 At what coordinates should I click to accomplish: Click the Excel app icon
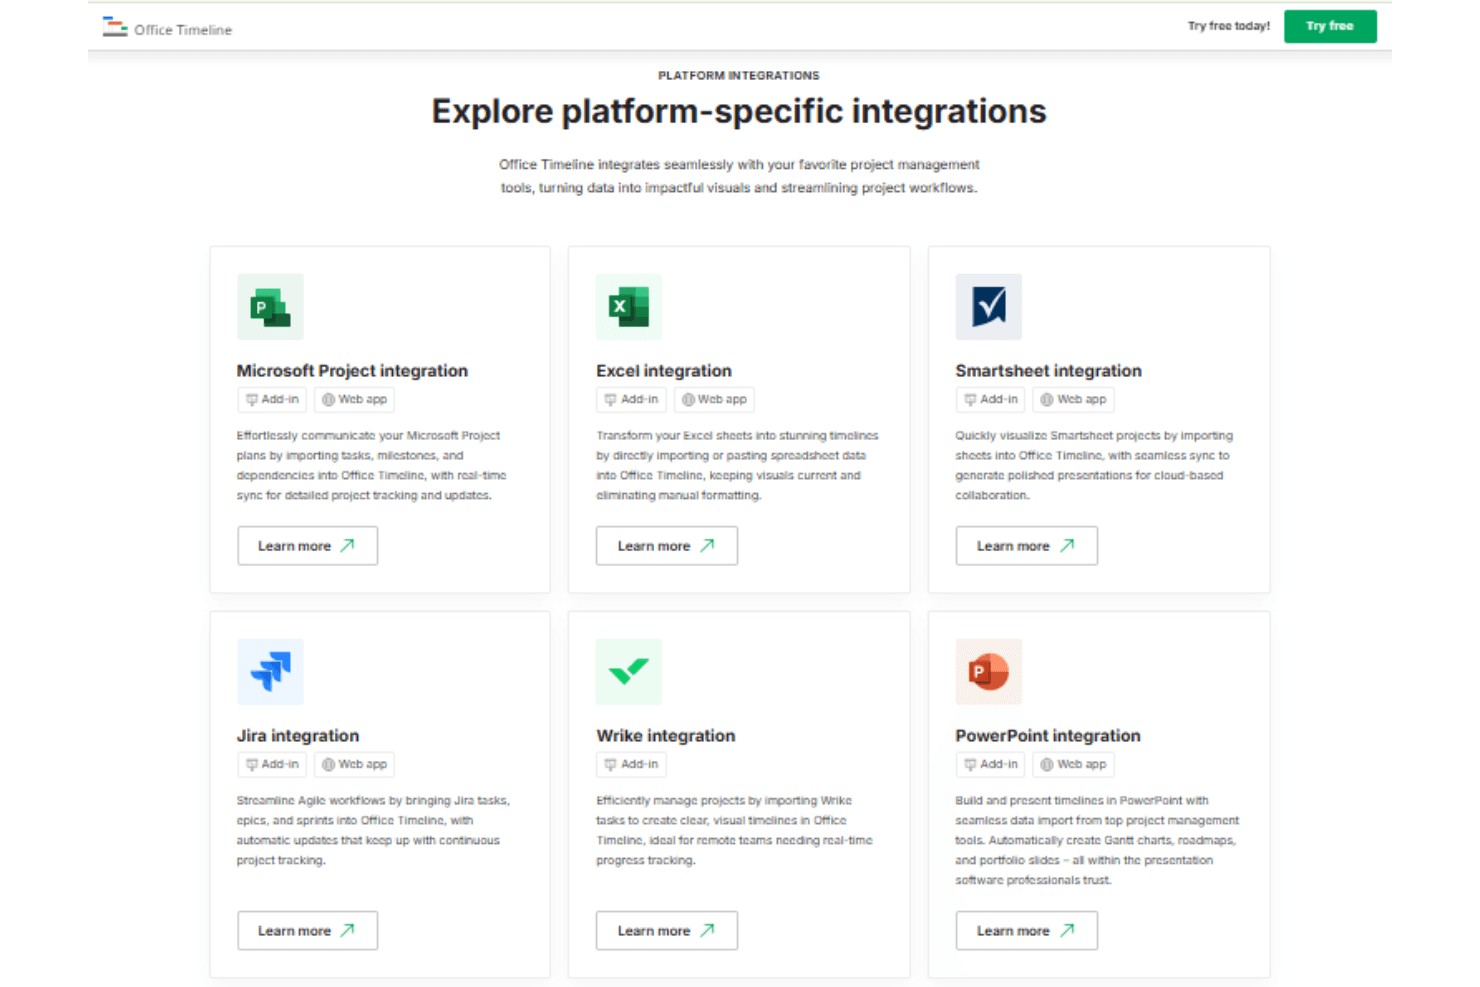point(629,307)
